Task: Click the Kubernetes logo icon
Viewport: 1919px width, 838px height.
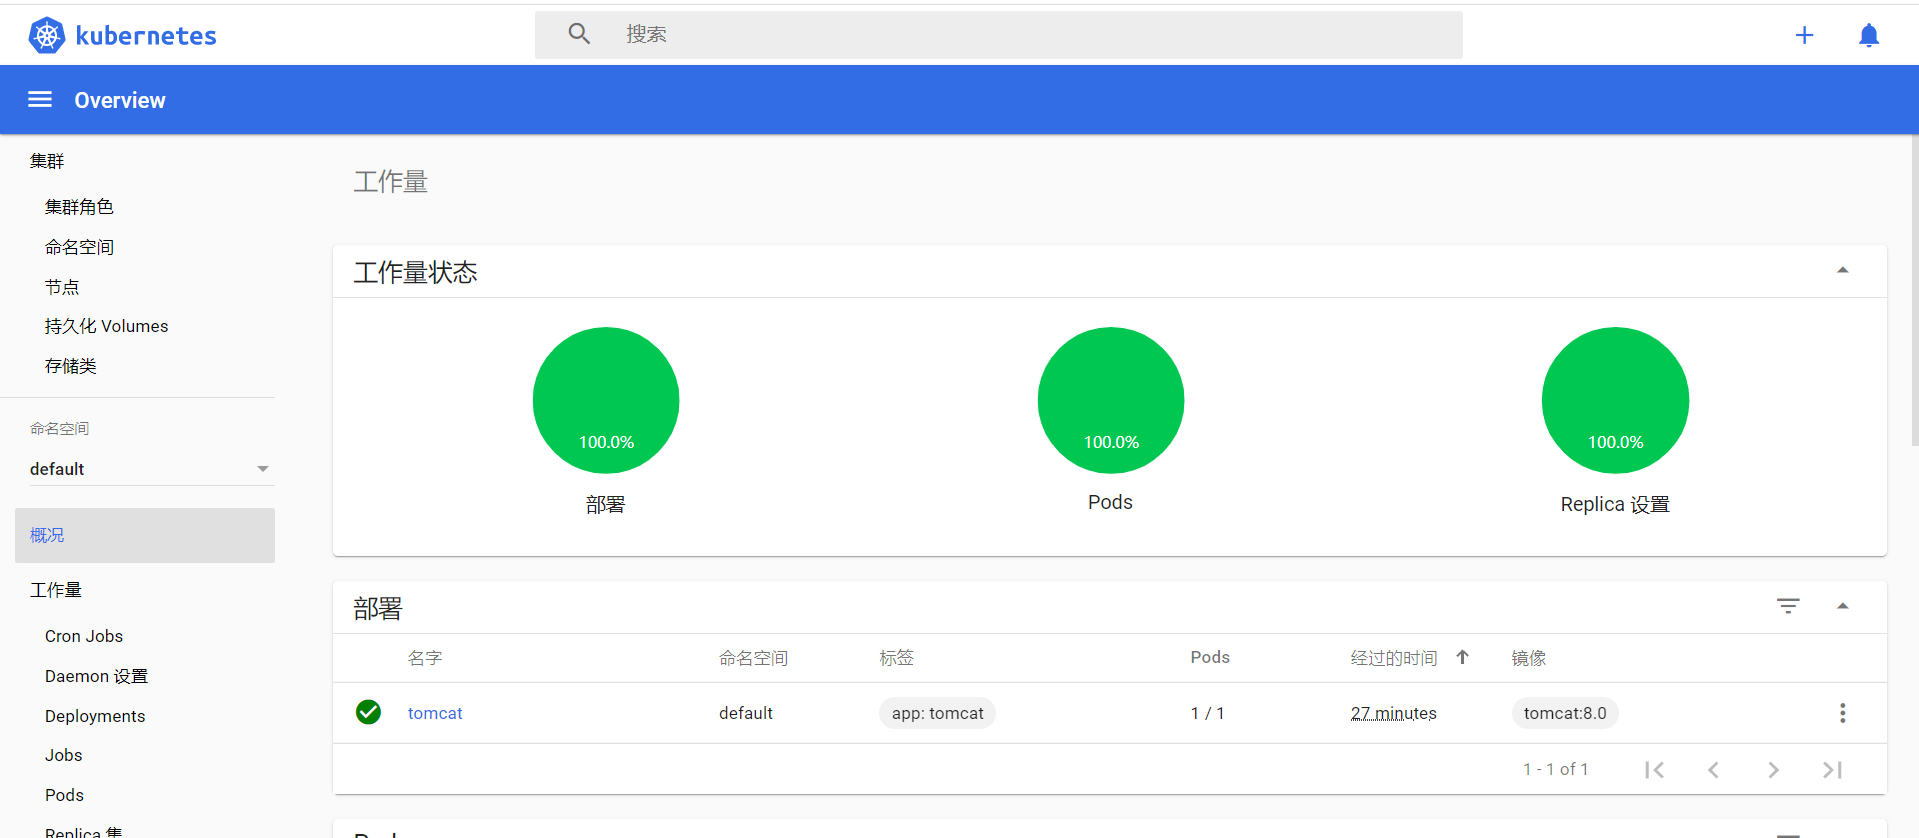Action: pyautogui.click(x=47, y=35)
